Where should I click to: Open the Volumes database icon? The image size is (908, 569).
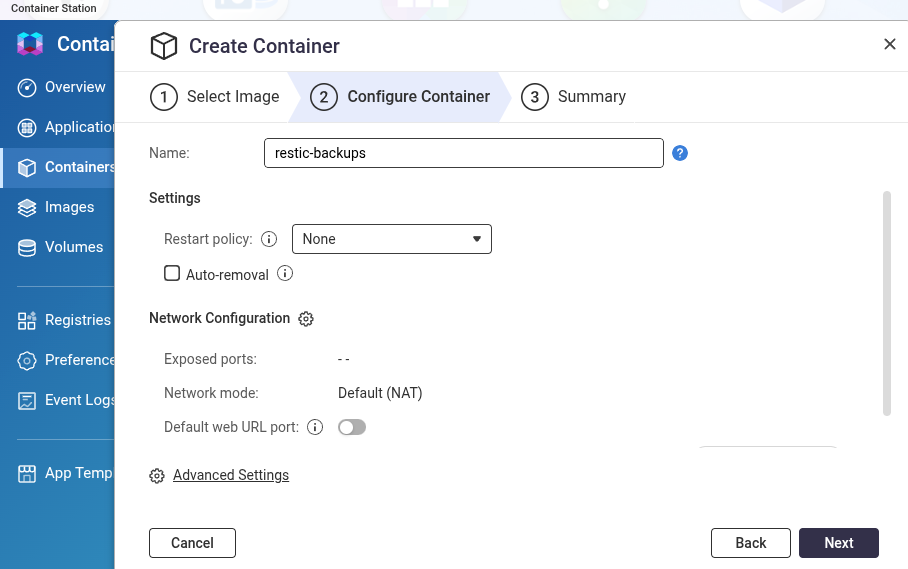[27, 247]
